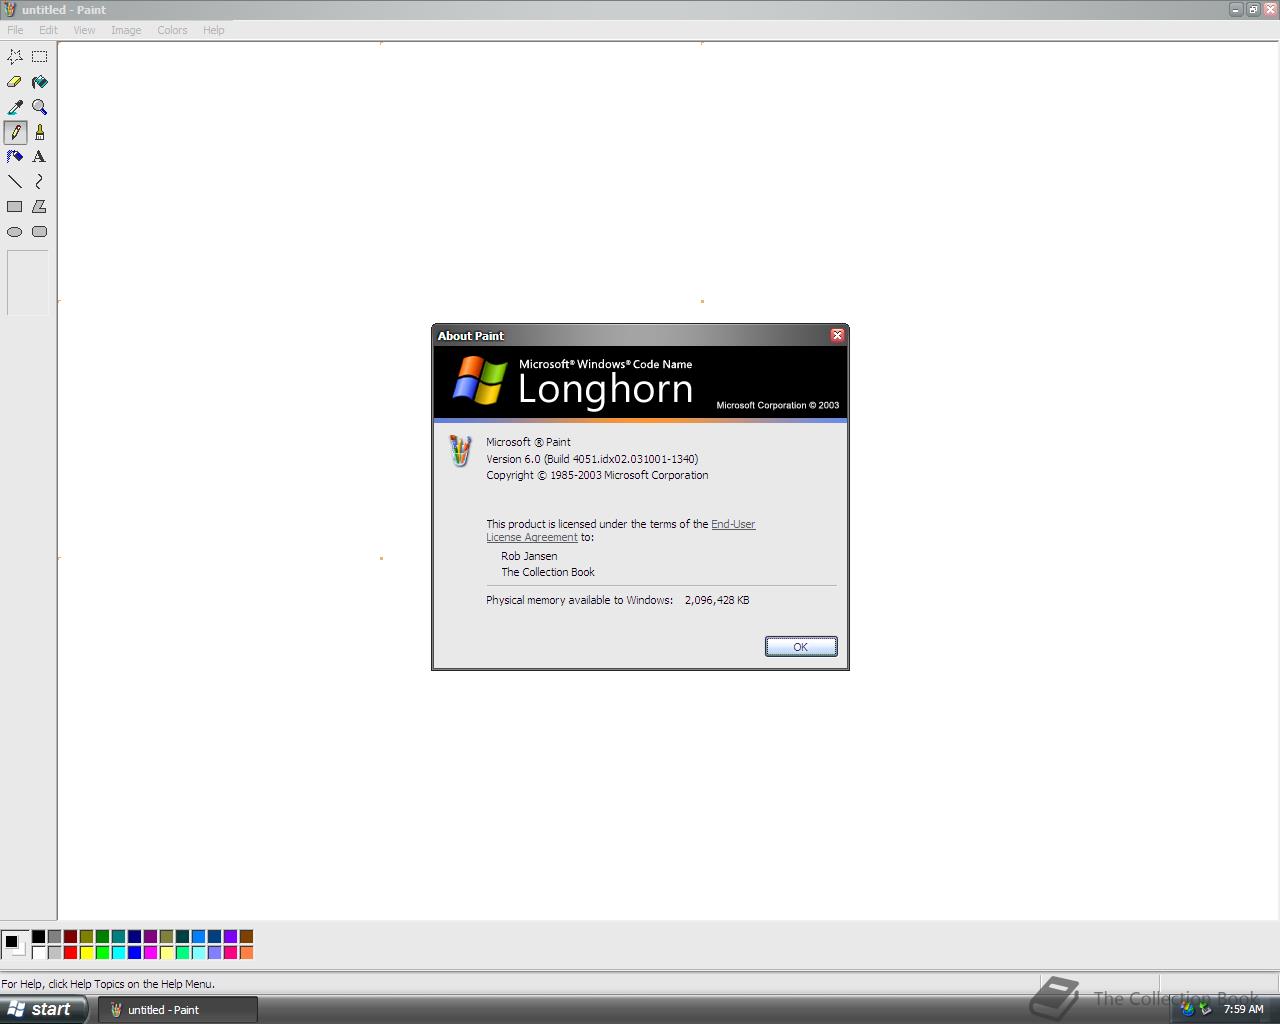
Task: Open the File menu
Action: coord(15,30)
